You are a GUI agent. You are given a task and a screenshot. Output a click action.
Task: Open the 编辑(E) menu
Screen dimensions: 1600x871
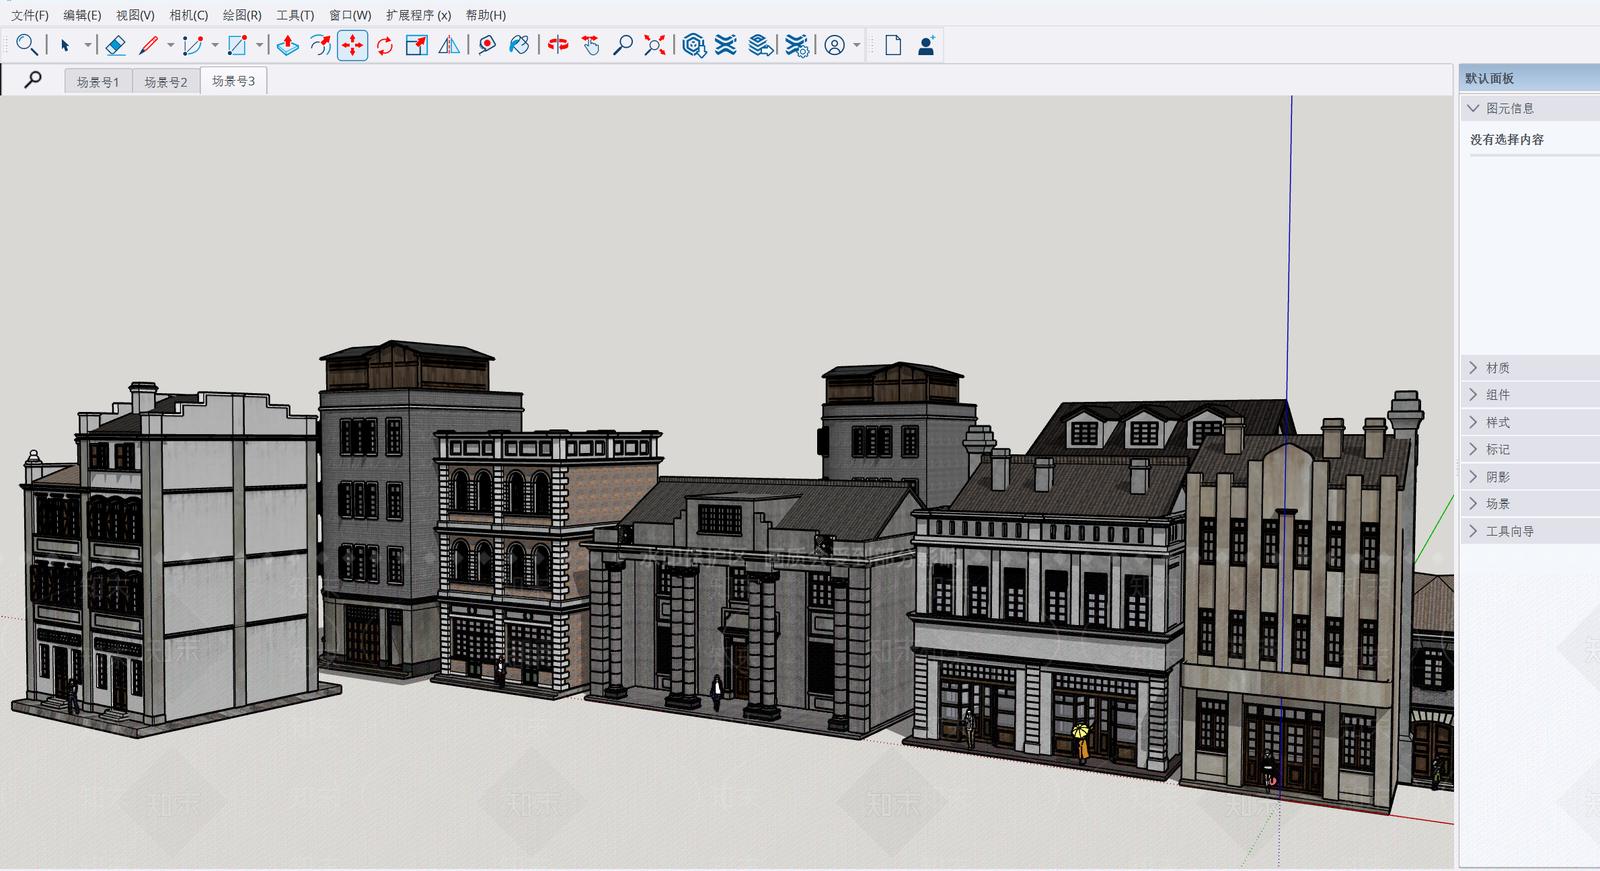tap(82, 15)
